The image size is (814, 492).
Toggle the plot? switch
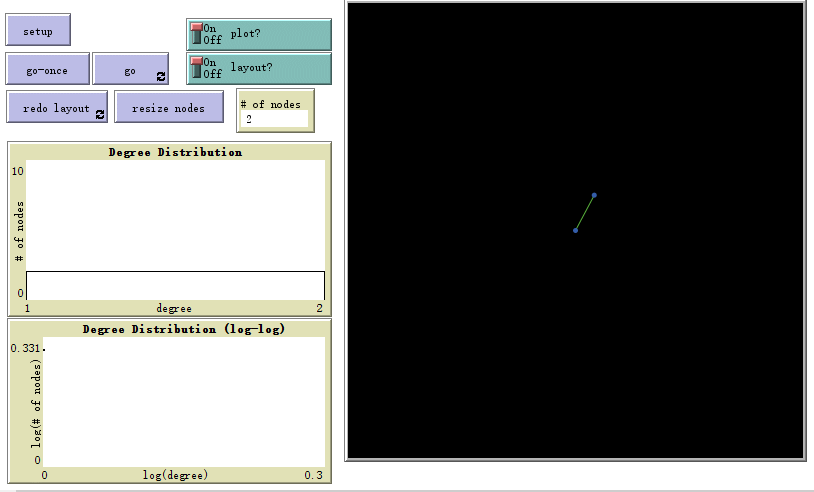259,35
